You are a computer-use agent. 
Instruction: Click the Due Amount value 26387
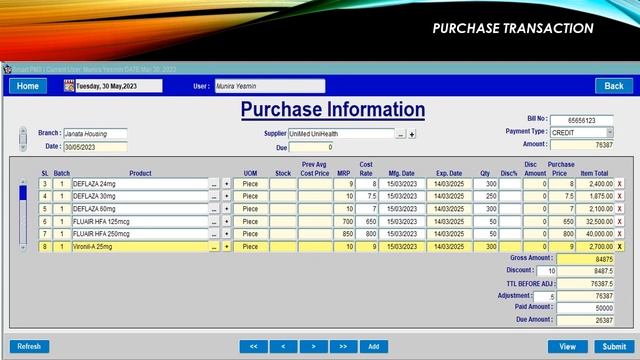(x=585, y=320)
